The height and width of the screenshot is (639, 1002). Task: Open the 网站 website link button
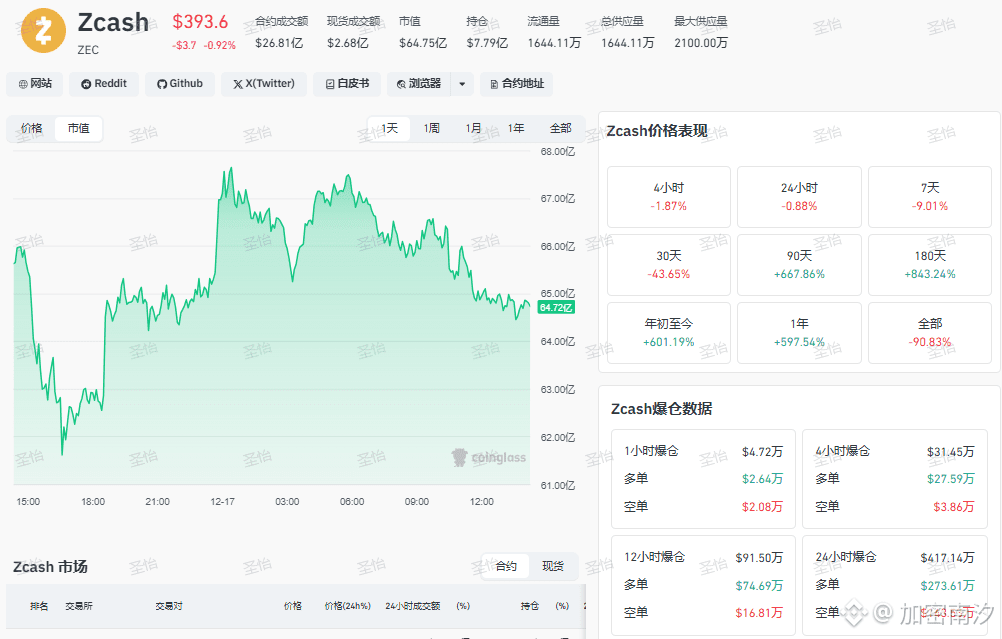tap(35, 84)
